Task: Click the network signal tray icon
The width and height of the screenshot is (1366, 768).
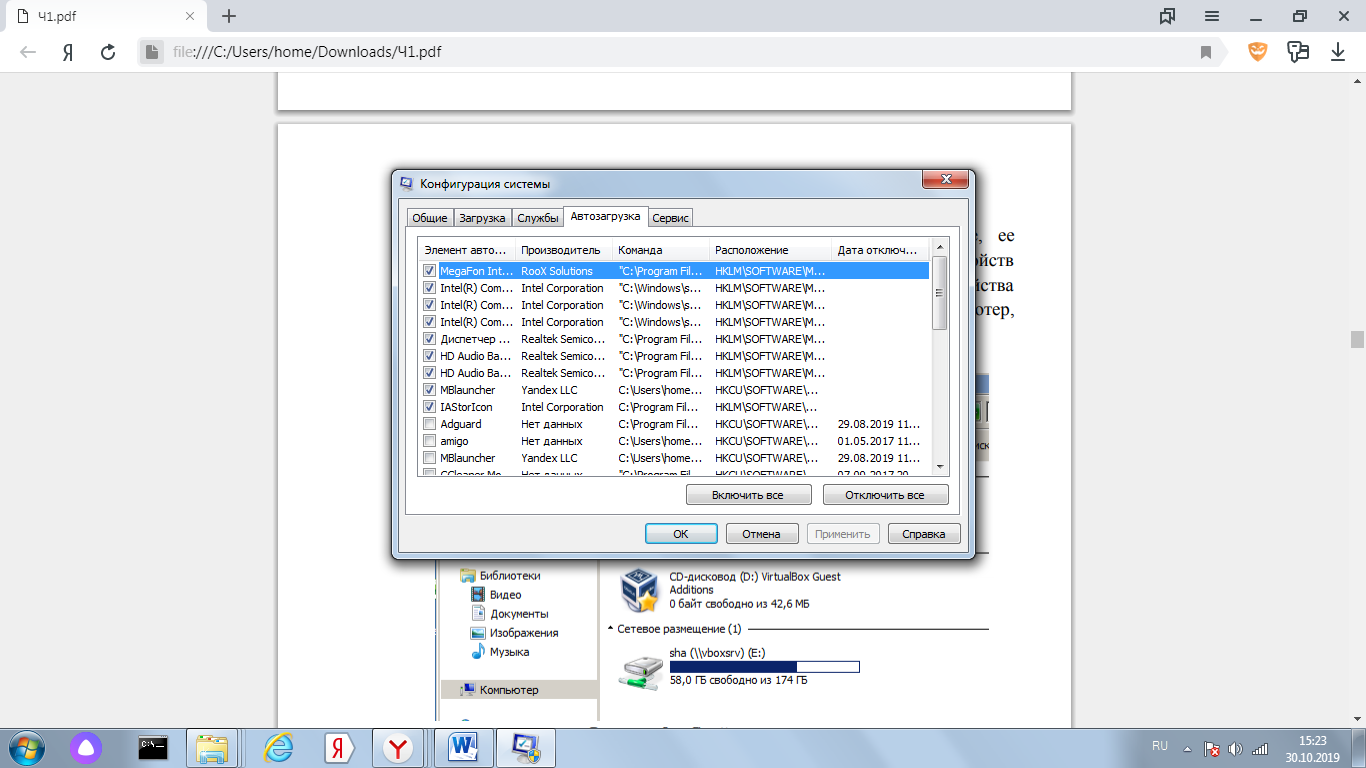Action: [x=1260, y=748]
